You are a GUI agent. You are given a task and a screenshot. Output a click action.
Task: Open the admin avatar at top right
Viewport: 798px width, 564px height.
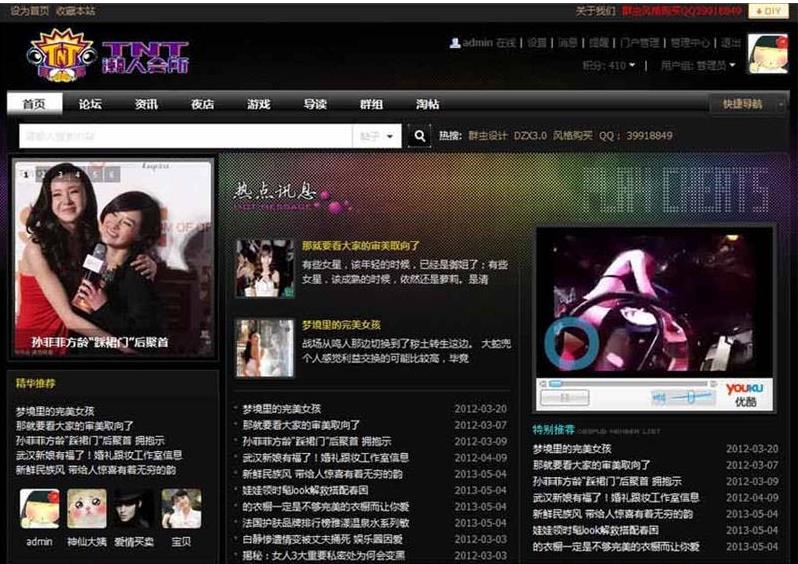[766, 54]
